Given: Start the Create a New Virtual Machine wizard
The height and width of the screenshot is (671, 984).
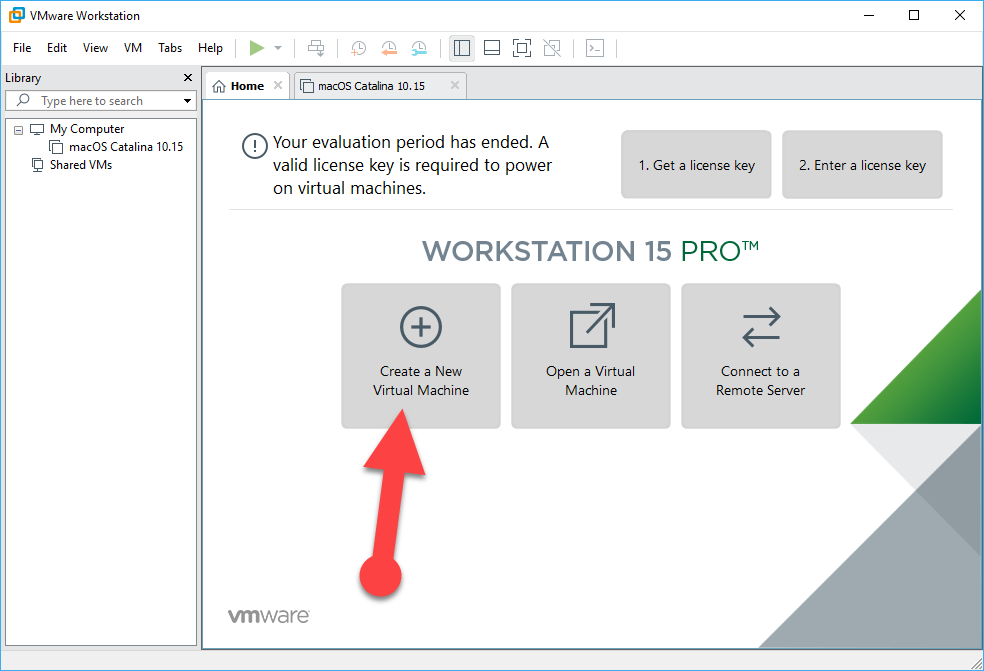Looking at the screenshot, I should tap(420, 355).
